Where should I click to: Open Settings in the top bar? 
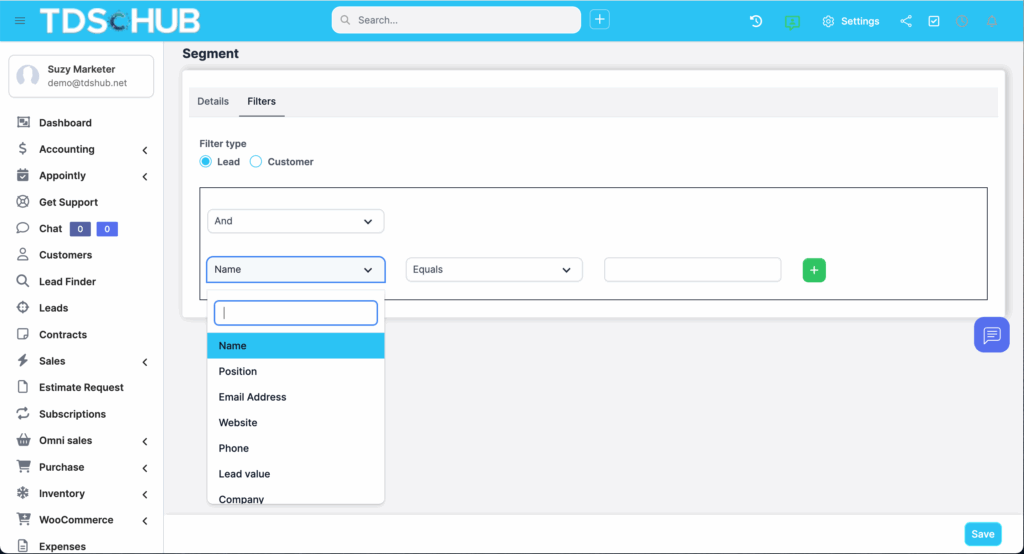[851, 21]
